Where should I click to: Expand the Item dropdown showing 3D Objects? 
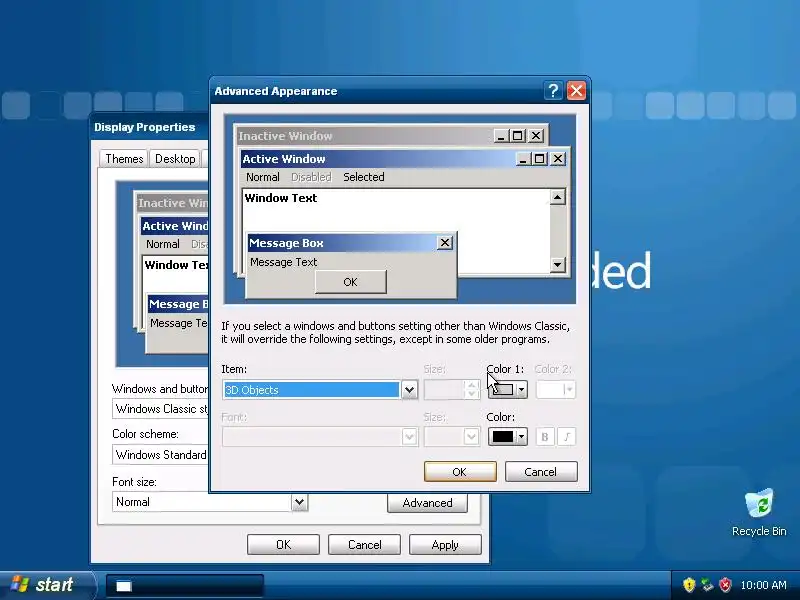[x=409, y=390]
